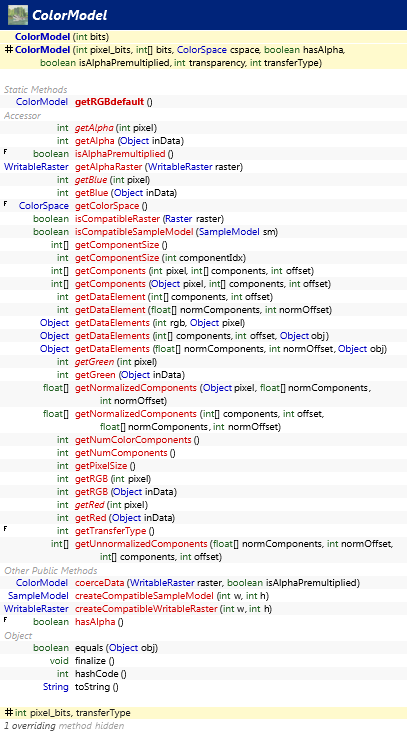Click the F final marker beside hasAlpha
The image size is (407, 732).
[6, 620]
